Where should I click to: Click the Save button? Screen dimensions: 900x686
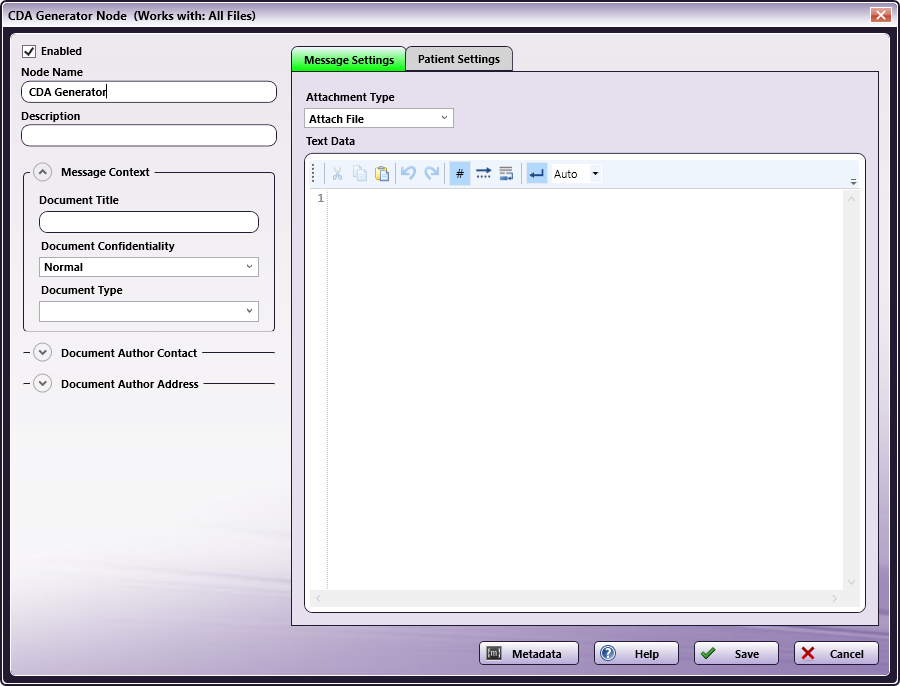(736, 654)
